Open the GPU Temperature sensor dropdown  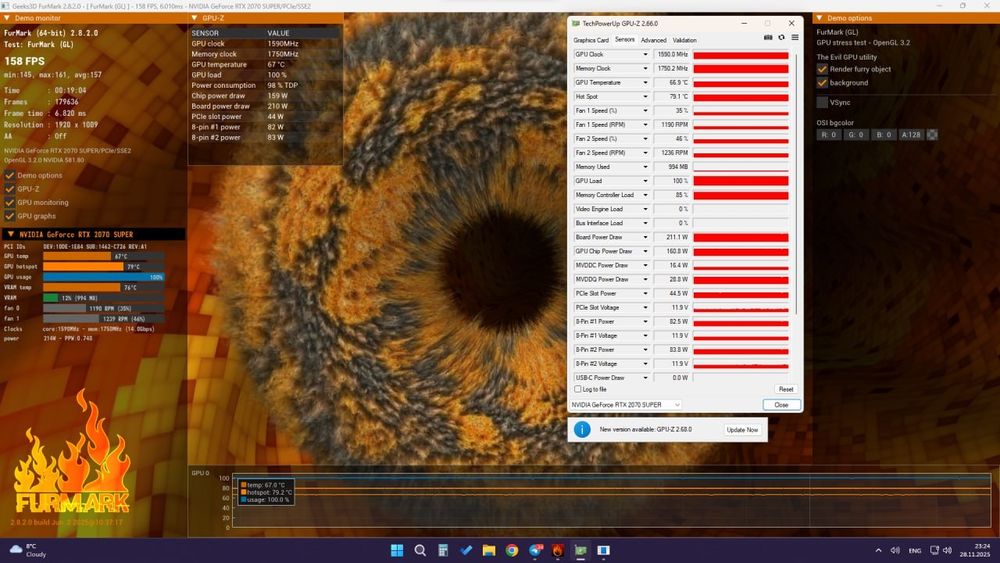(645, 83)
